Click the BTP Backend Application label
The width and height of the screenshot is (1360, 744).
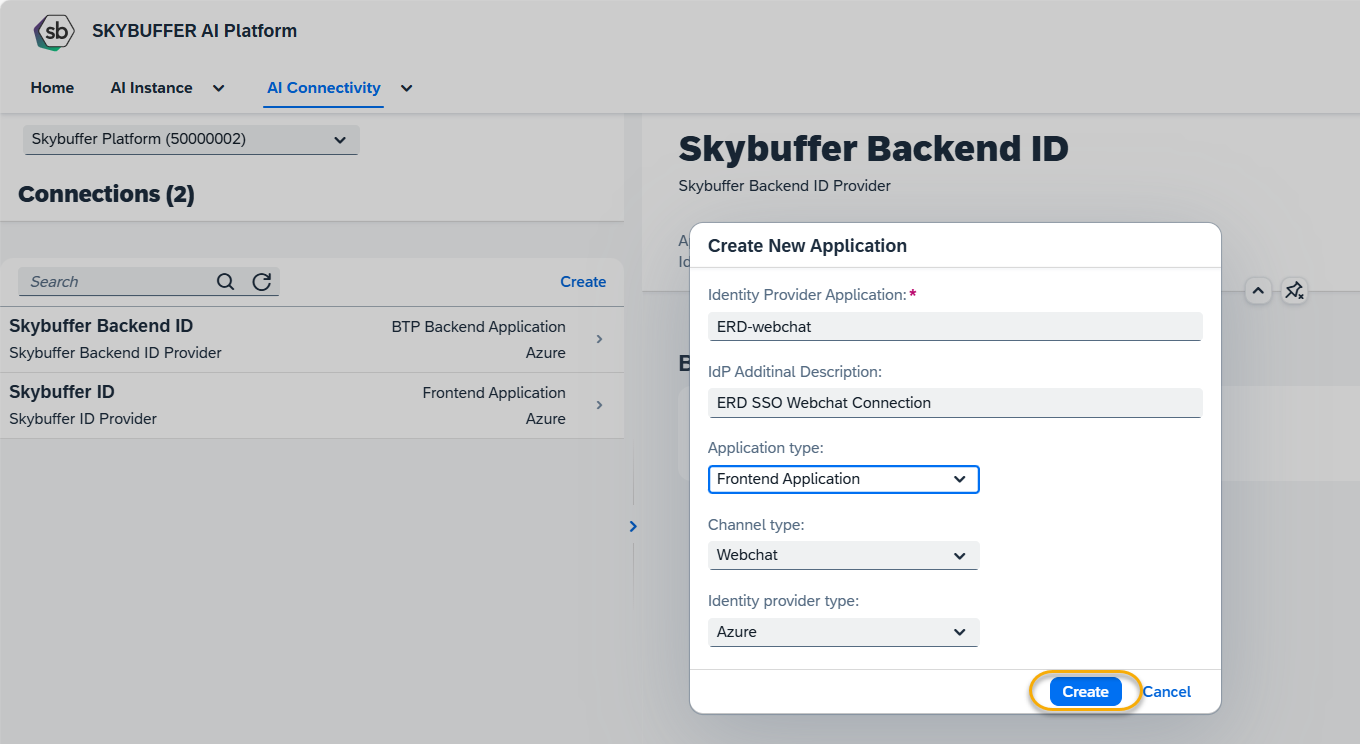pos(479,327)
